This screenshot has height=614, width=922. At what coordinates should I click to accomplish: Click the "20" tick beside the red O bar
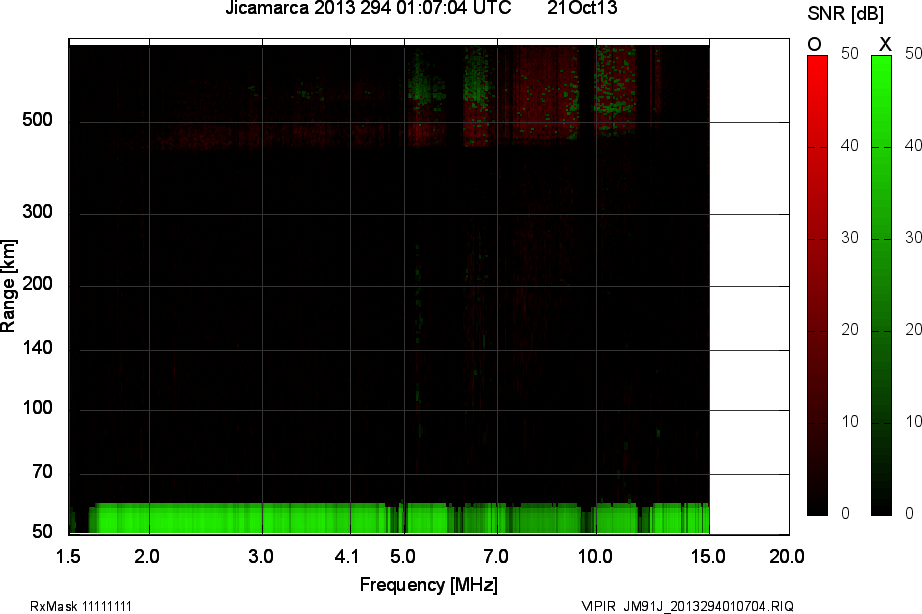(850, 330)
